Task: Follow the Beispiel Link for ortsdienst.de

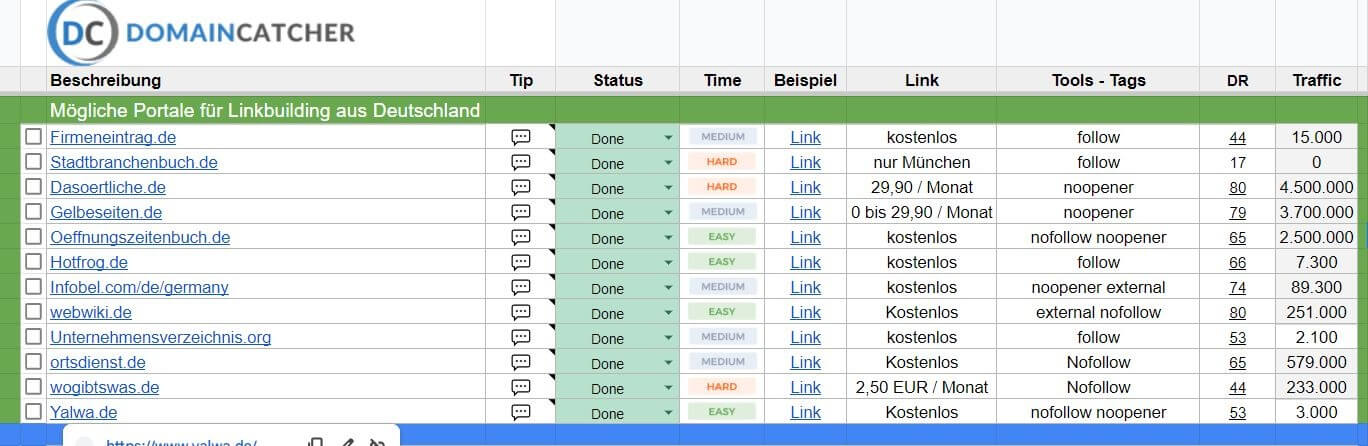Action: 805,362
